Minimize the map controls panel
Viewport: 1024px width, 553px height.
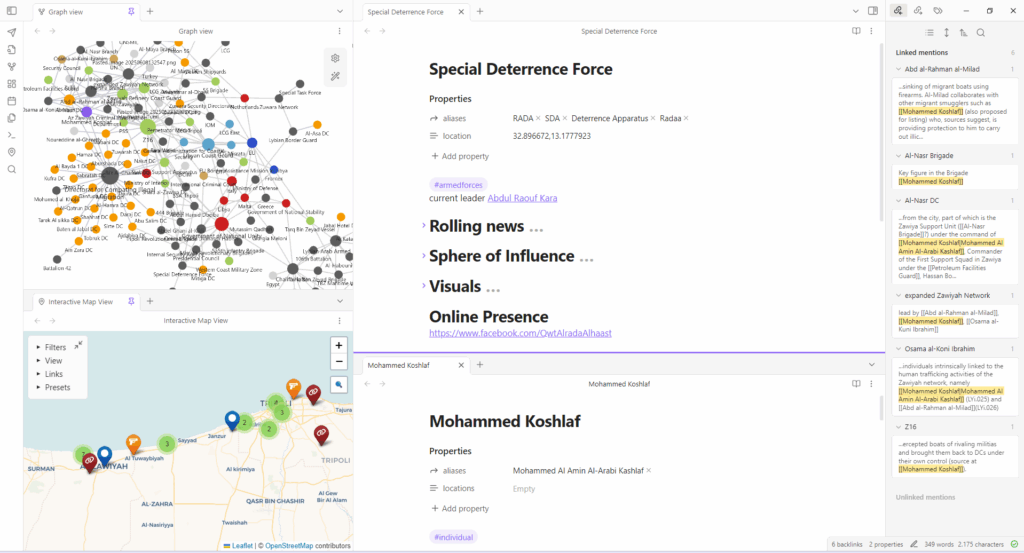[x=78, y=344]
